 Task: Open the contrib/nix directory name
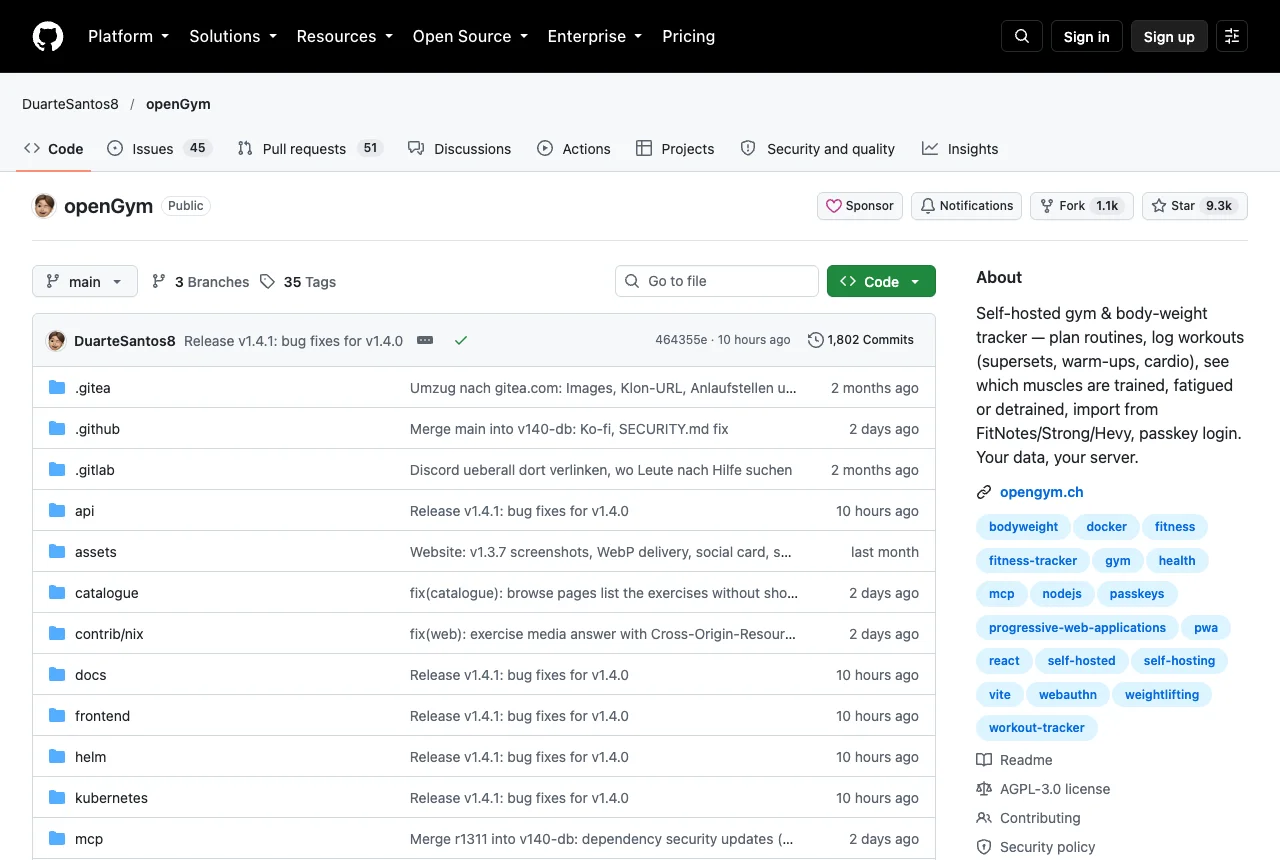point(109,634)
